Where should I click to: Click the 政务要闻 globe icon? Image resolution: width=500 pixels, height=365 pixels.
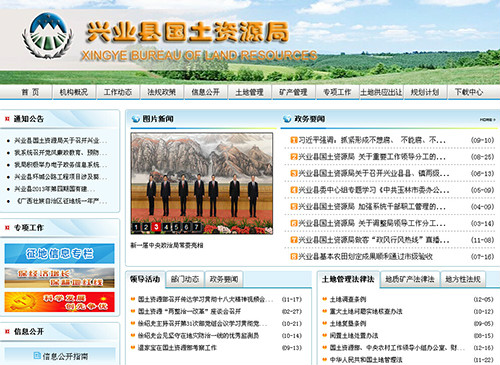[x=287, y=119]
